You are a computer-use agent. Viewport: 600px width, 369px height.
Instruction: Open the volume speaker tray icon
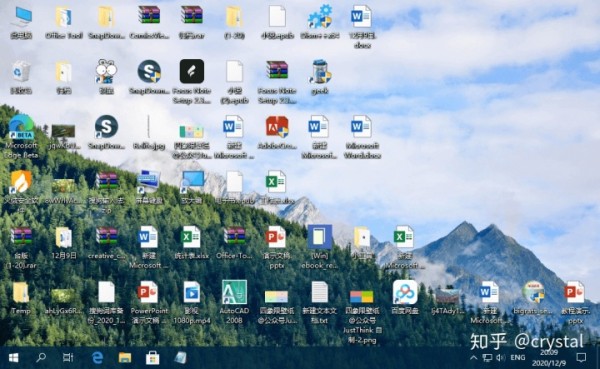tap(501, 358)
